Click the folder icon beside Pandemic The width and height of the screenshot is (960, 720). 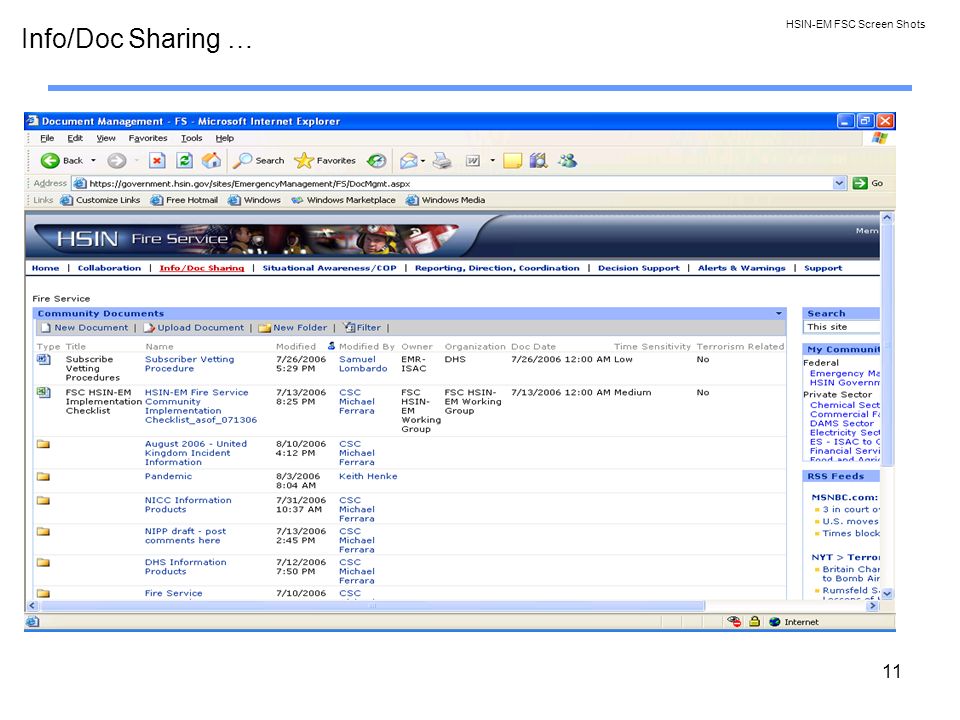pyautogui.click(x=43, y=476)
